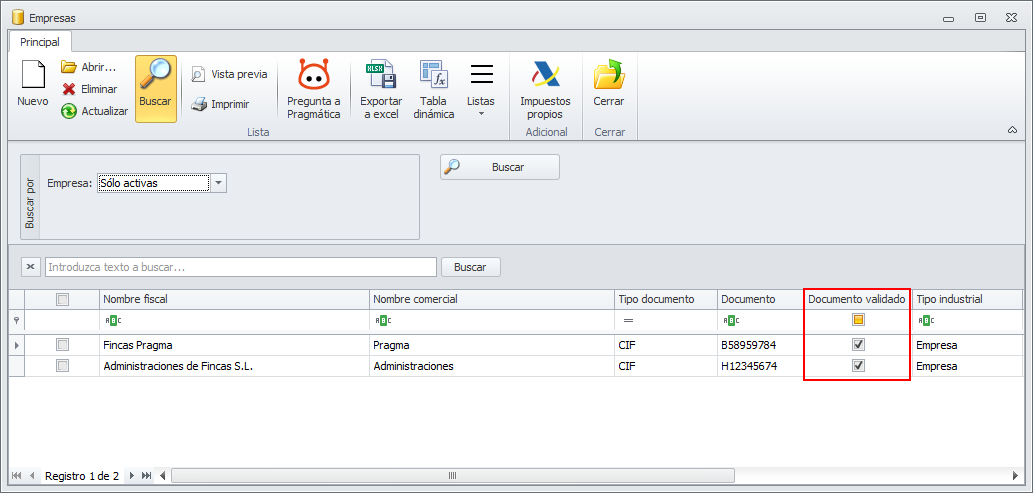Open the Tabla dinámica pivot table
The height and width of the screenshot is (493, 1033).
pos(433,88)
